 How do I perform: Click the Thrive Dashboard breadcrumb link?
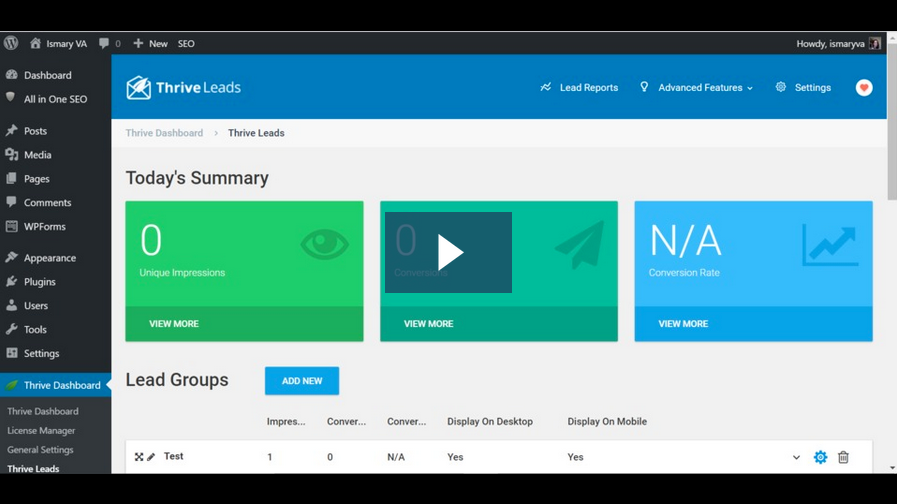tap(164, 133)
